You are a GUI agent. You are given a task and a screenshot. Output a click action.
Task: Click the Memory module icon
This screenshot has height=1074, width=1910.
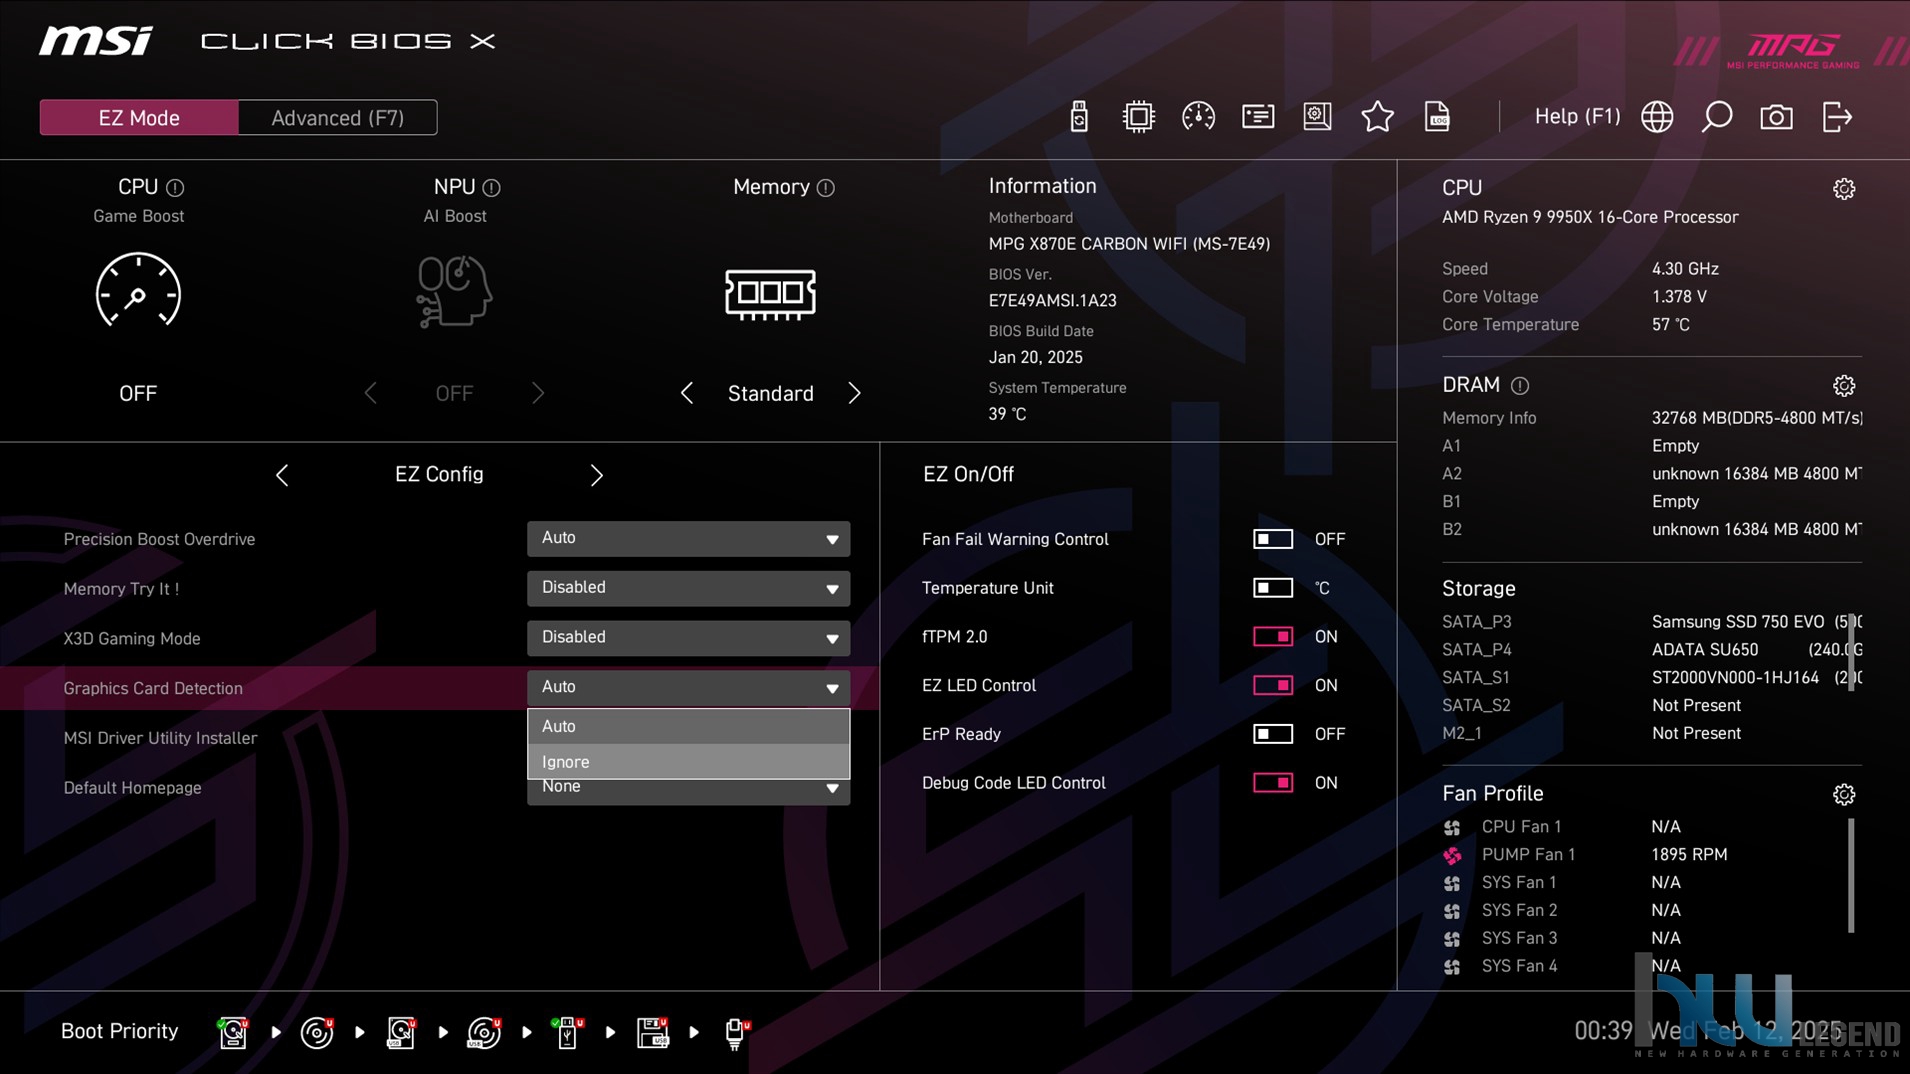click(770, 294)
